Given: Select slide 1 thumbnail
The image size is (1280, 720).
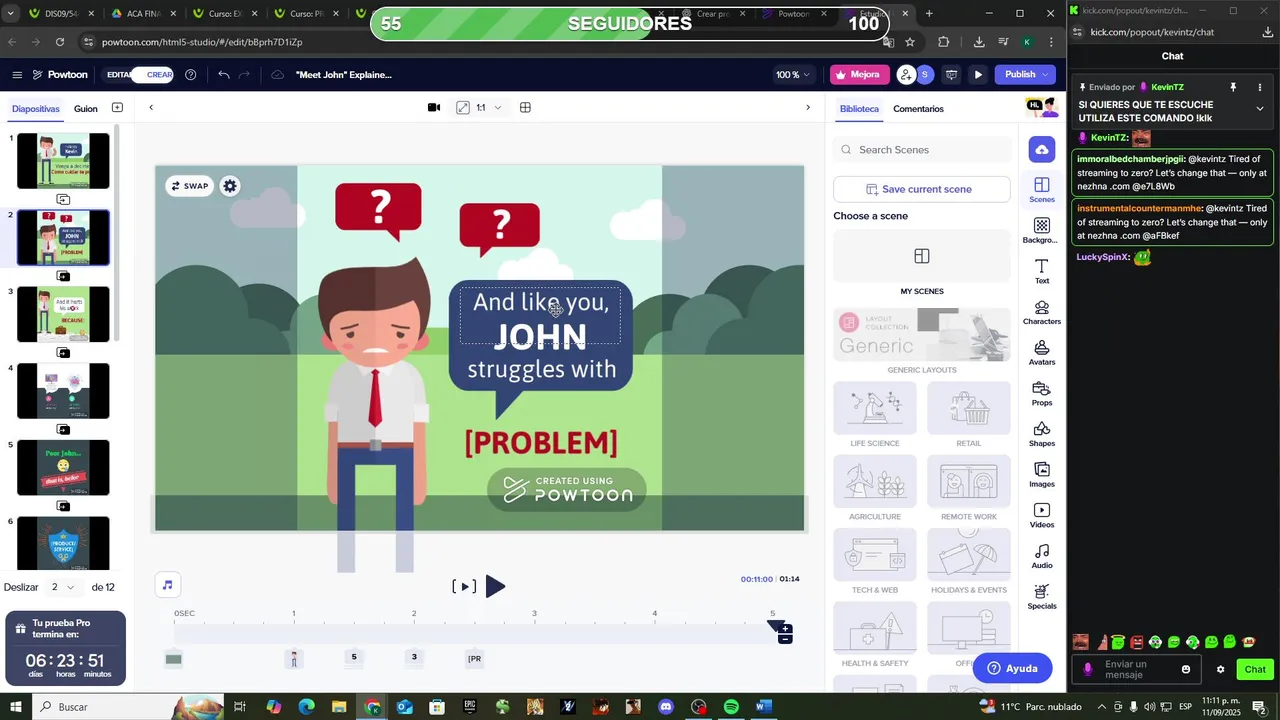Looking at the screenshot, I should click(x=63, y=160).
